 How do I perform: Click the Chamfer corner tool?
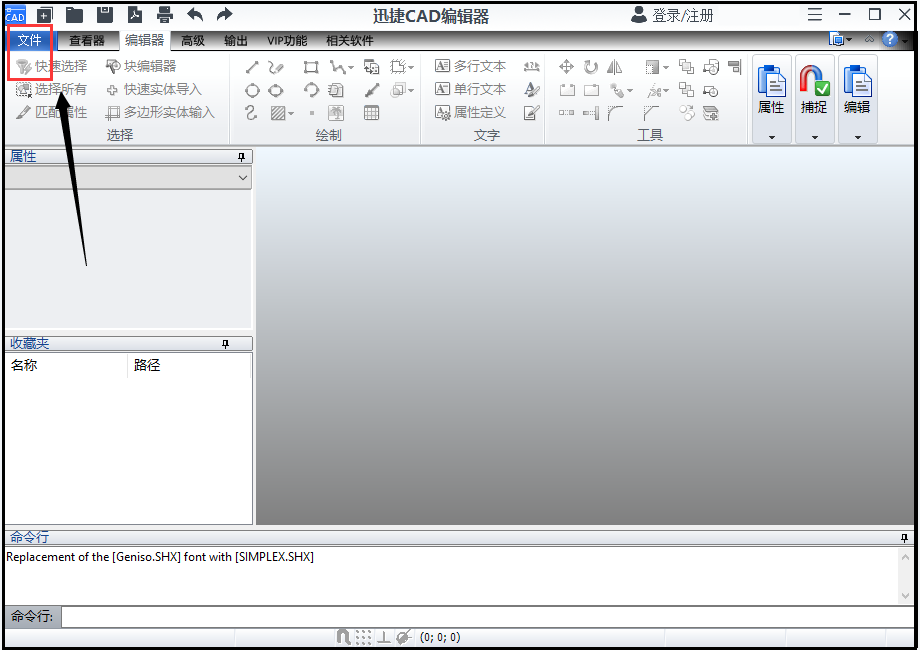(x=651, y=113)
